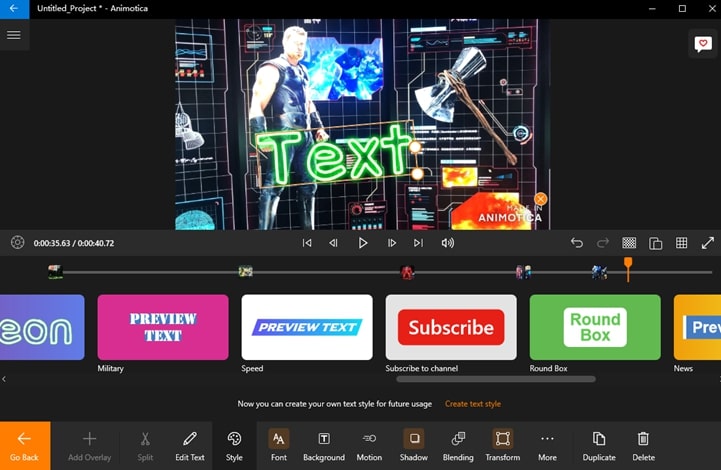The height and width of the screenshot is (470, 721).
Task: Click the time display 0:00:35.63
Action: pos(52,243)
